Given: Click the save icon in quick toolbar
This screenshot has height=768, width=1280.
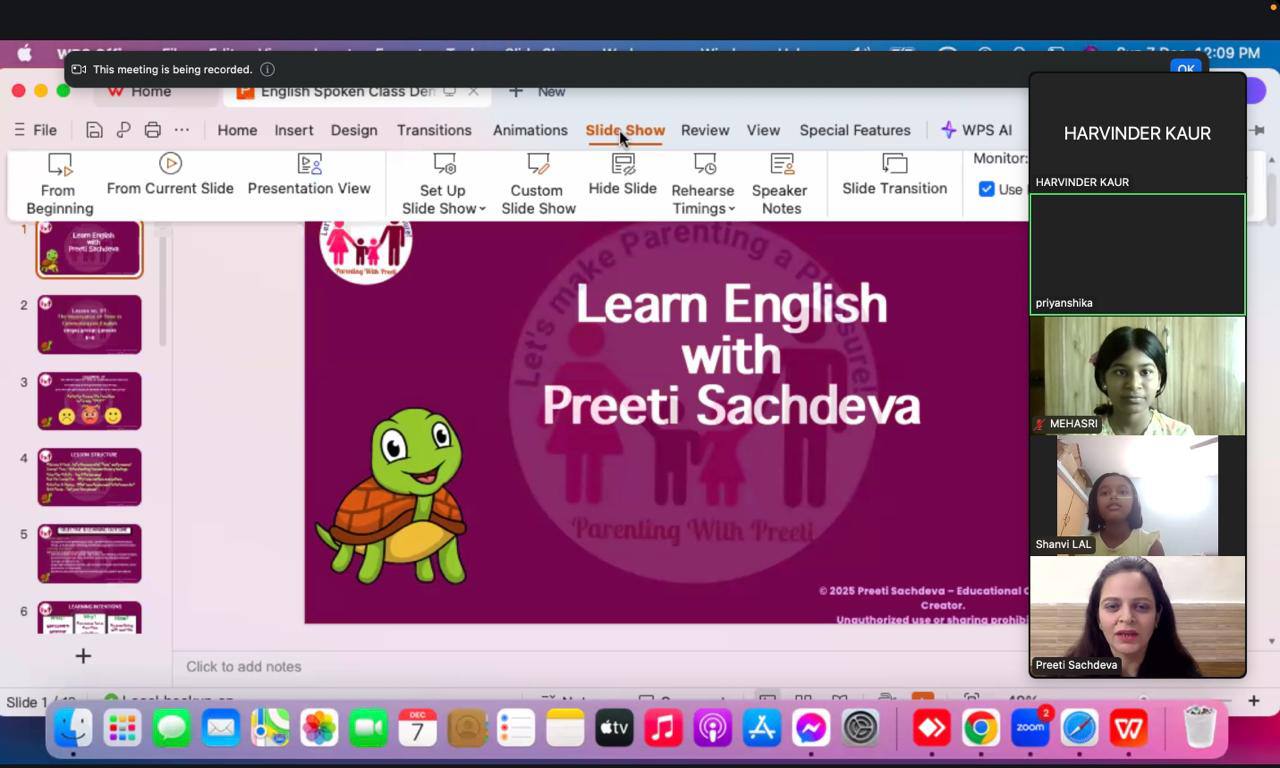Looking at the screenshot, I should [94, 130].
